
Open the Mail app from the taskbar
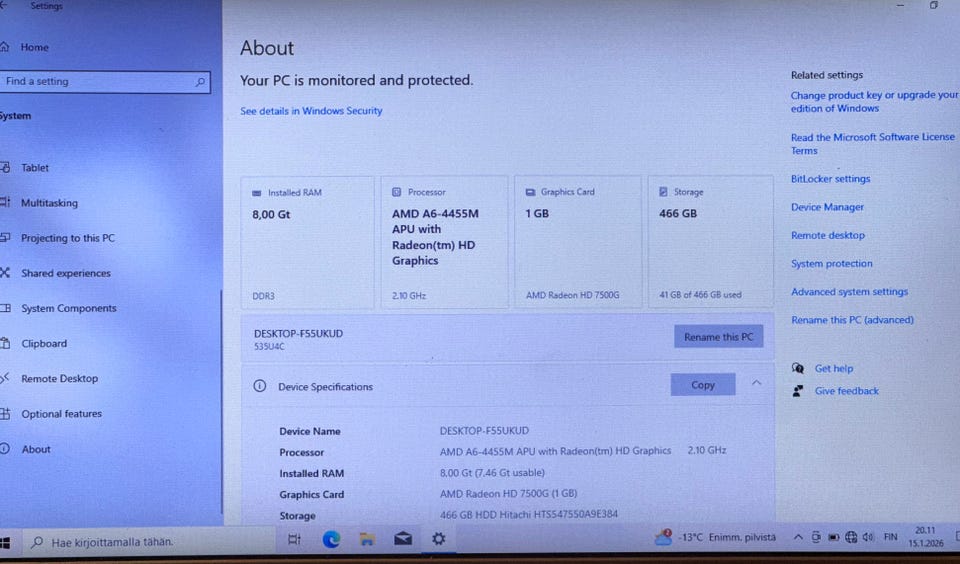pyautogui.click(x=403, y=539)
